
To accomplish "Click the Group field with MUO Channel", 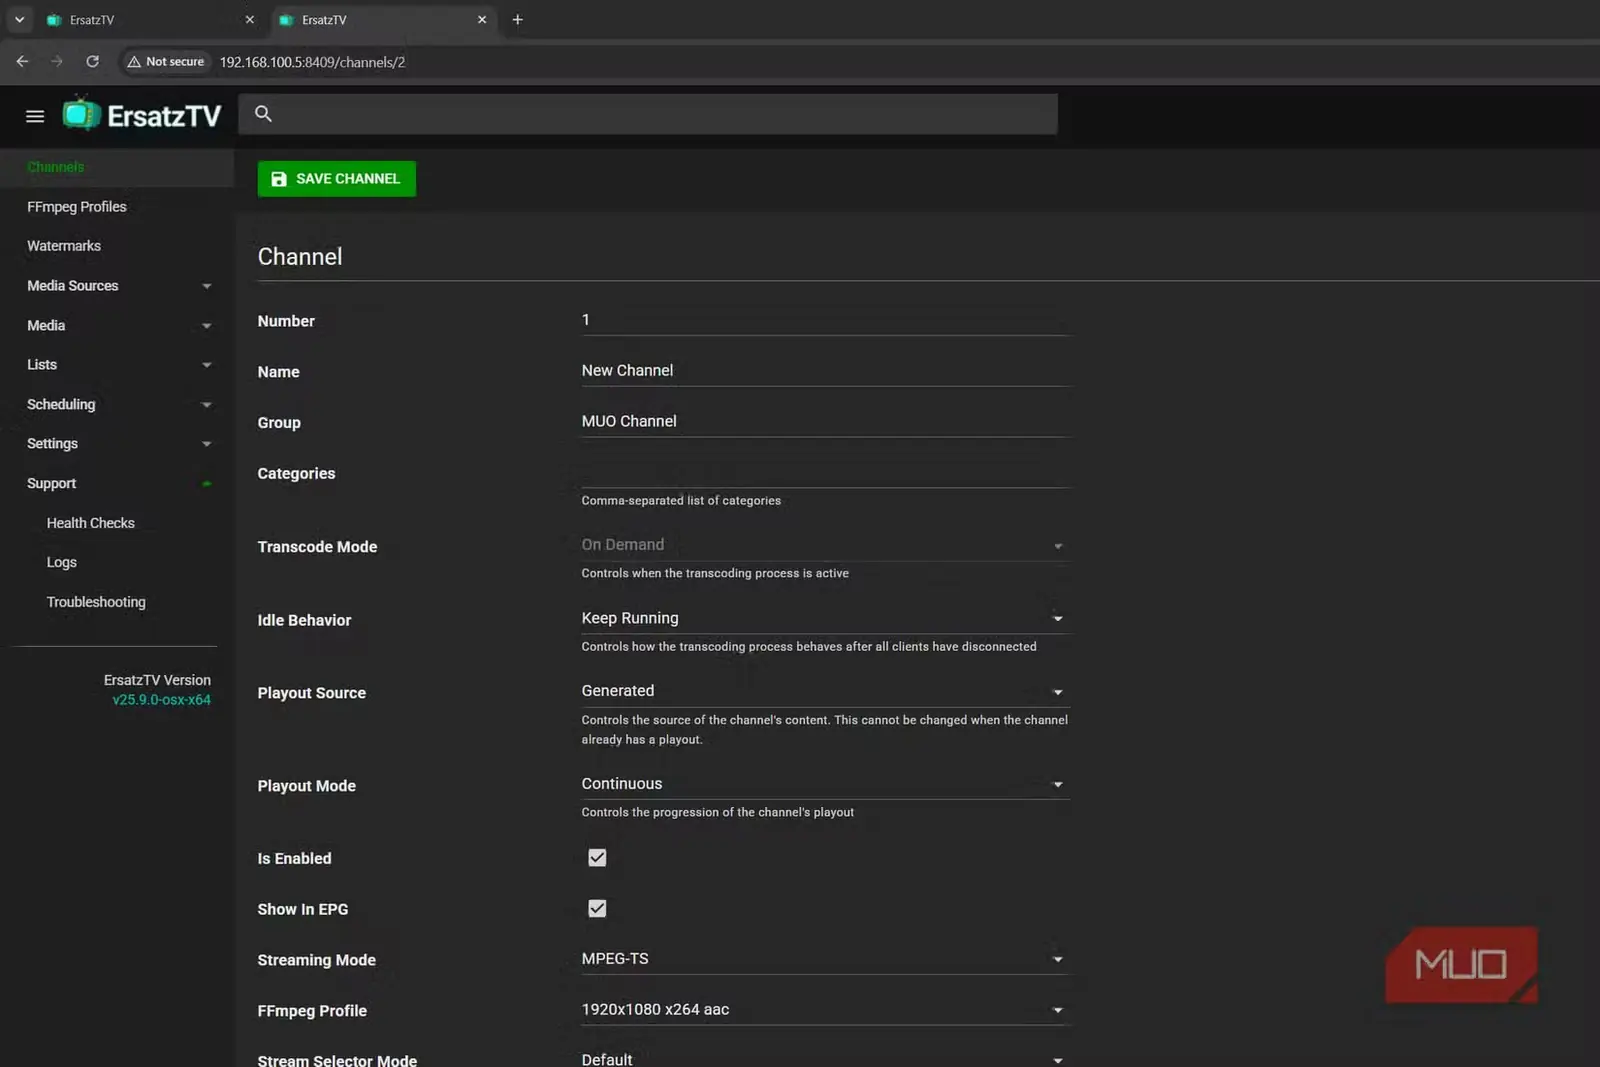I will coord(825,422).
